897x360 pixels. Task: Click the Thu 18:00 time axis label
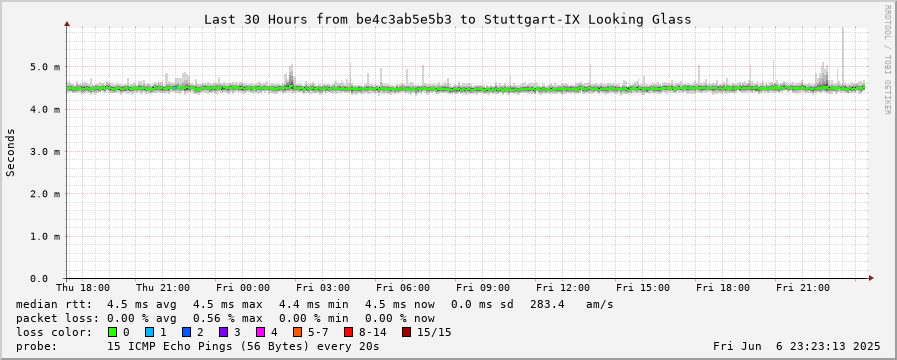pyautogui.click(x=84, y=287)
